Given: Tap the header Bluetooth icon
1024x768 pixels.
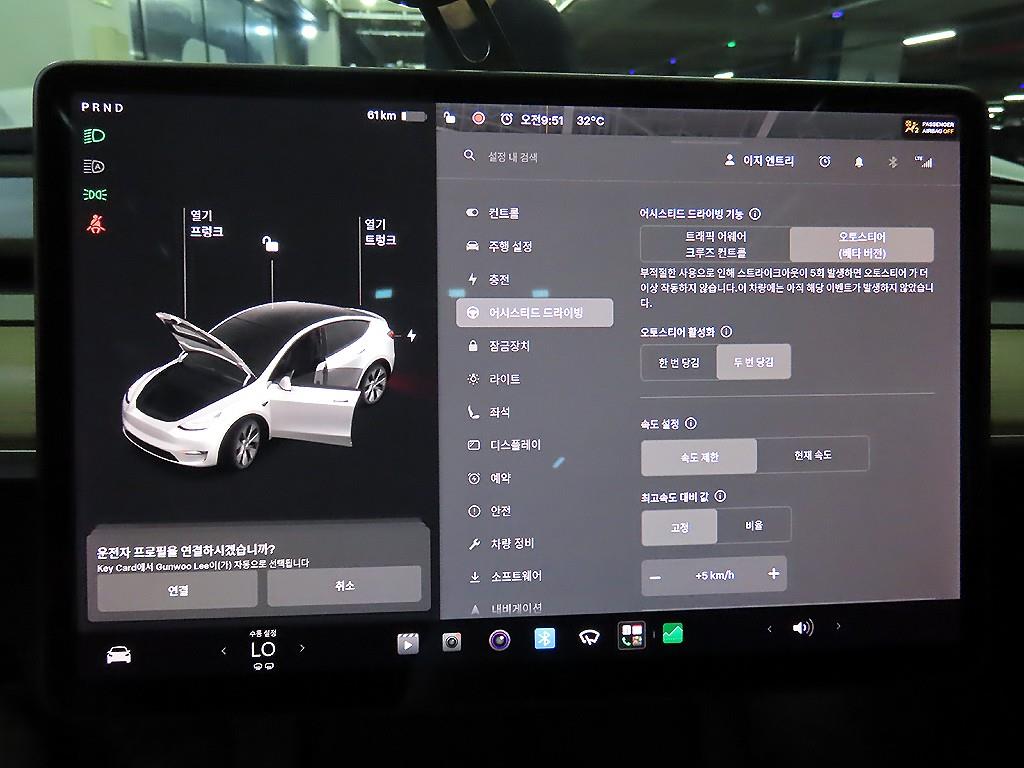Looking at the screenshot, I should point(893,162).
